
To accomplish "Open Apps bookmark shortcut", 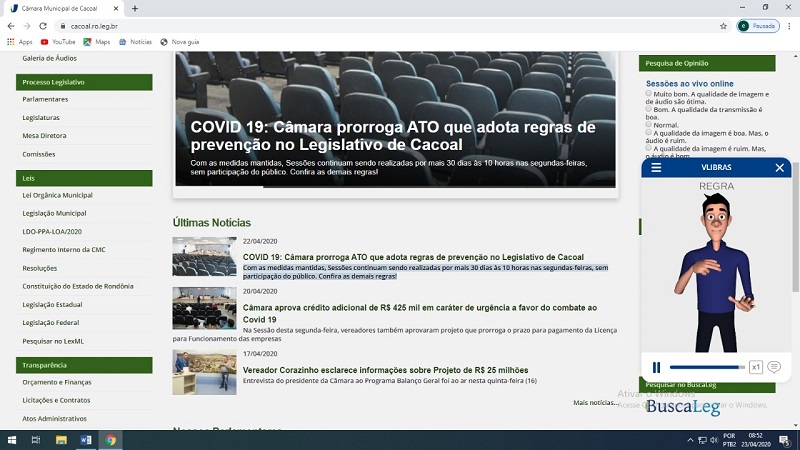I will point(19,42).
